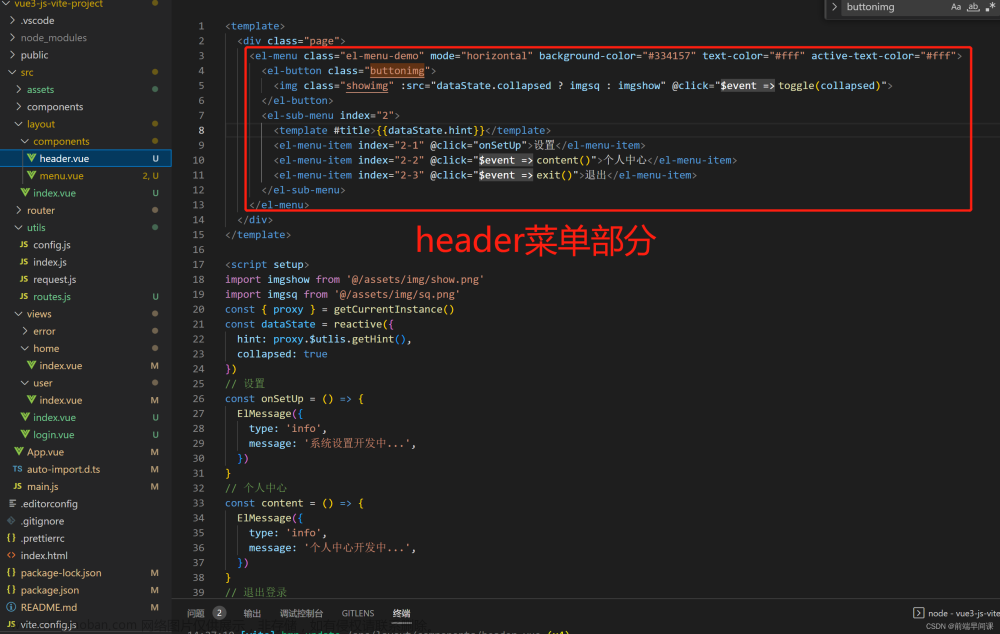Screen dimensions: 1000x634
Task: Collapse the utils folder
Action: pyautogui.click(x=18, y=227)
